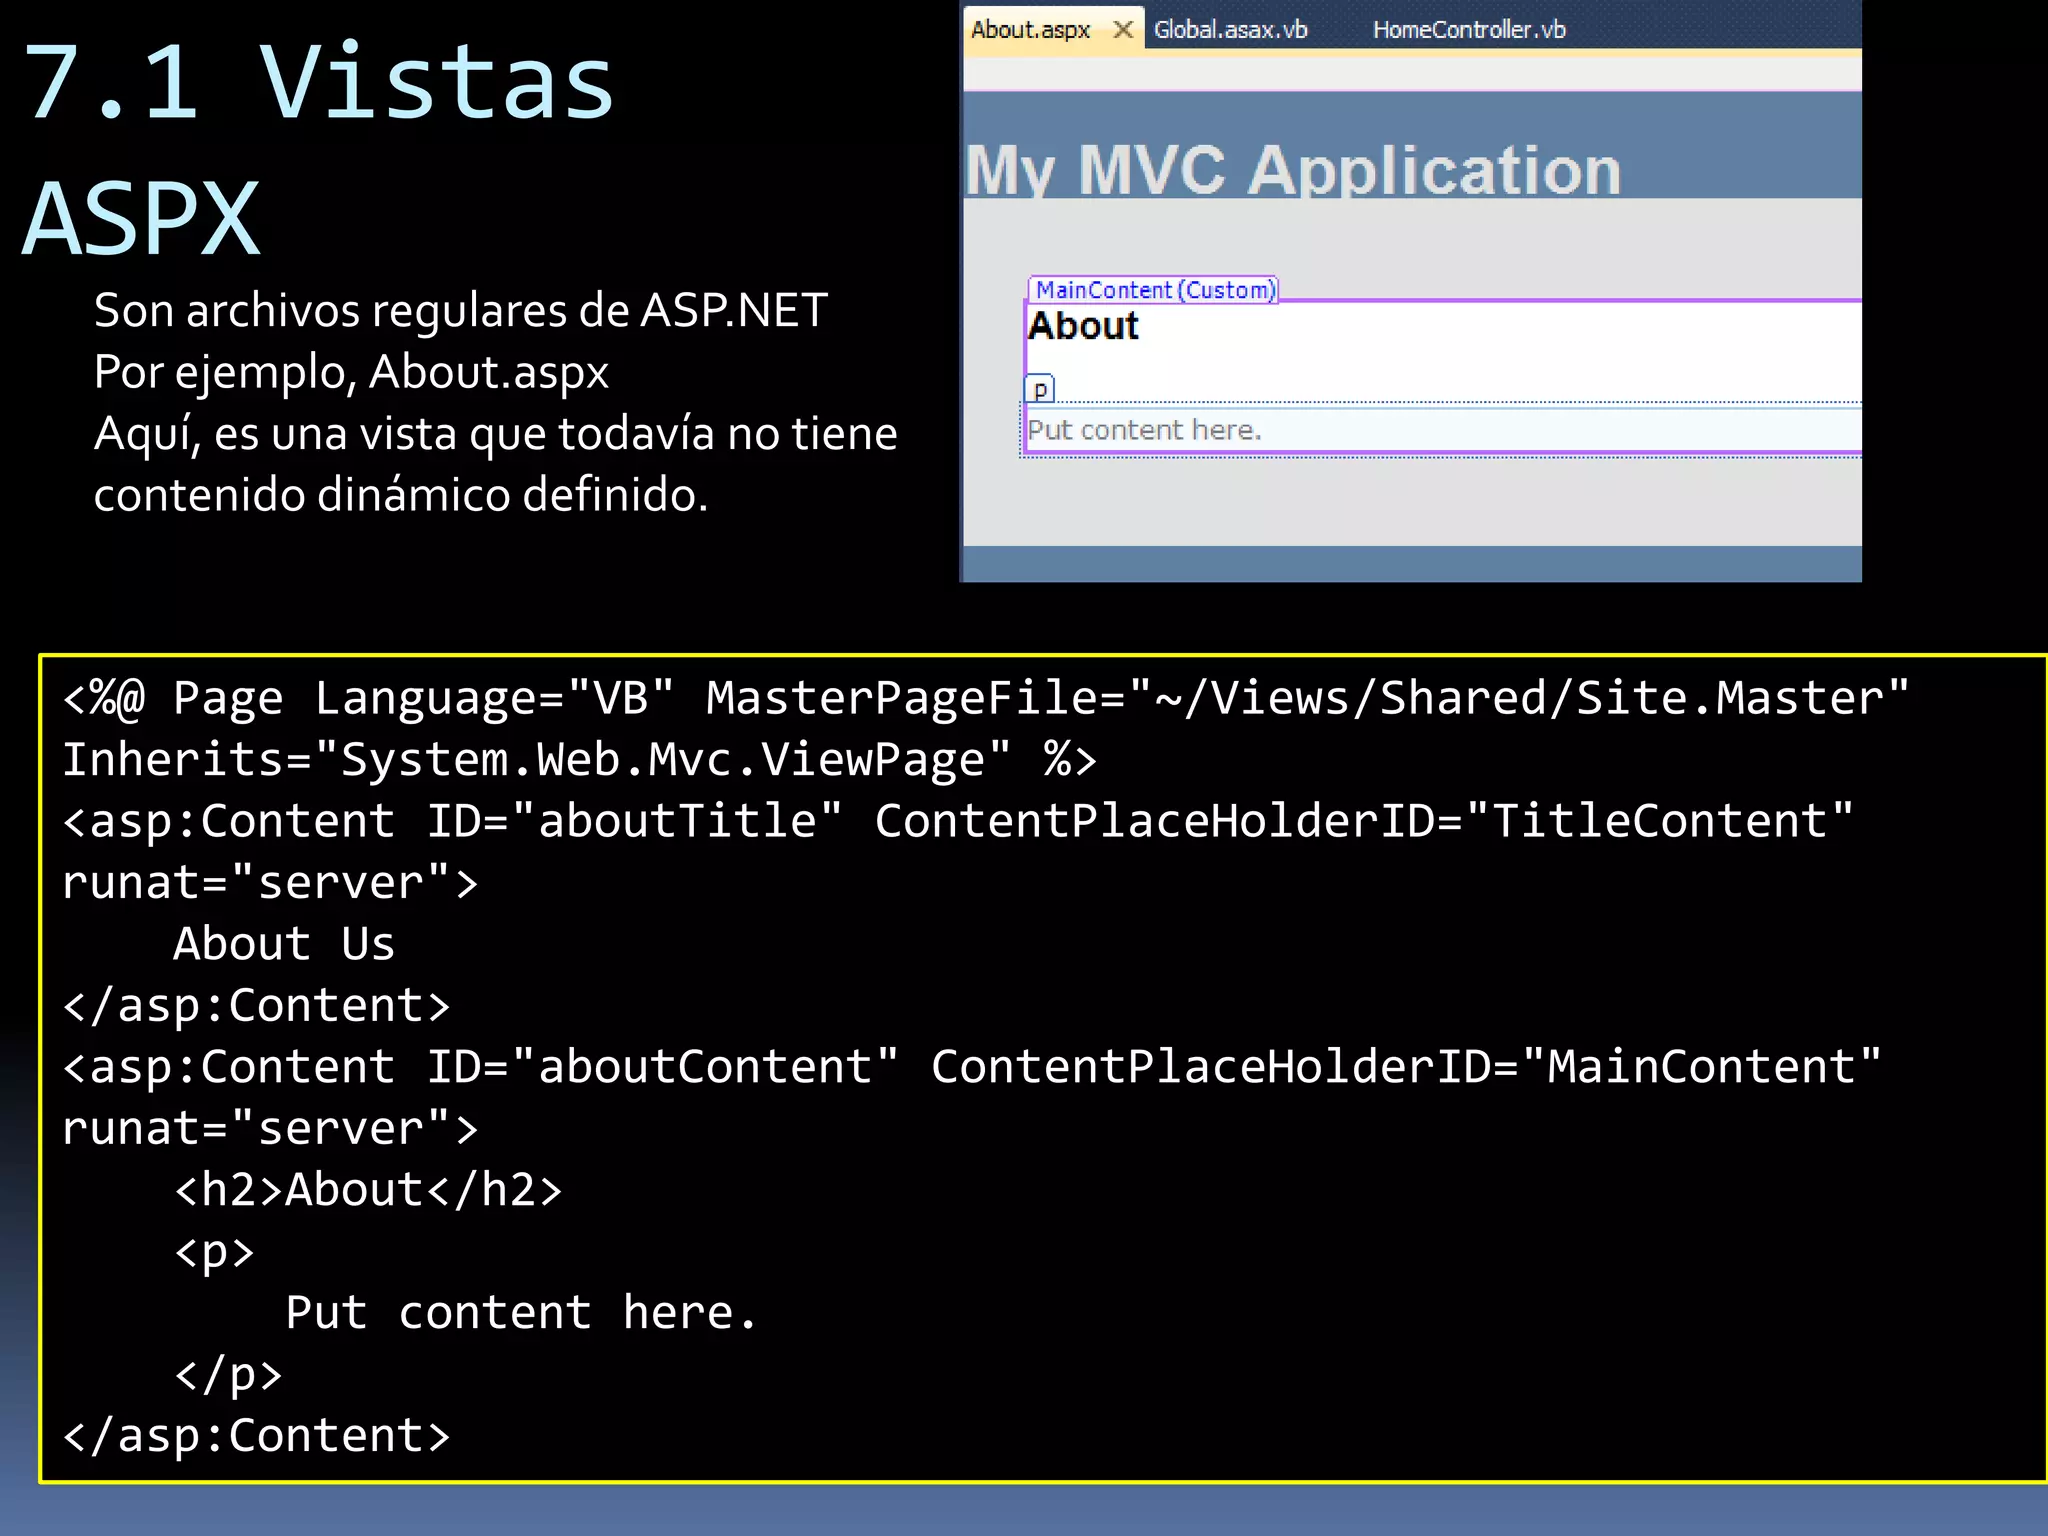The height and width of the screenshot is (1536, 2048).
Task: Click 'Put content here.' in code box
Action: [x=520, y=1313]
